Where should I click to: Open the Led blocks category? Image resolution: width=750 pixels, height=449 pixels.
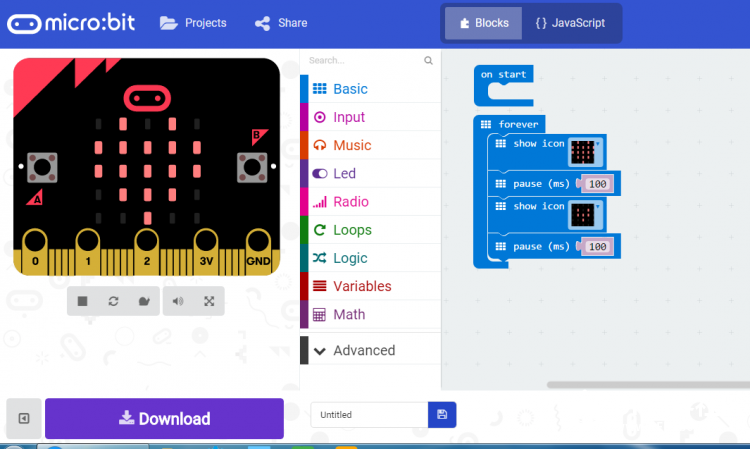(x=370, y=174)
